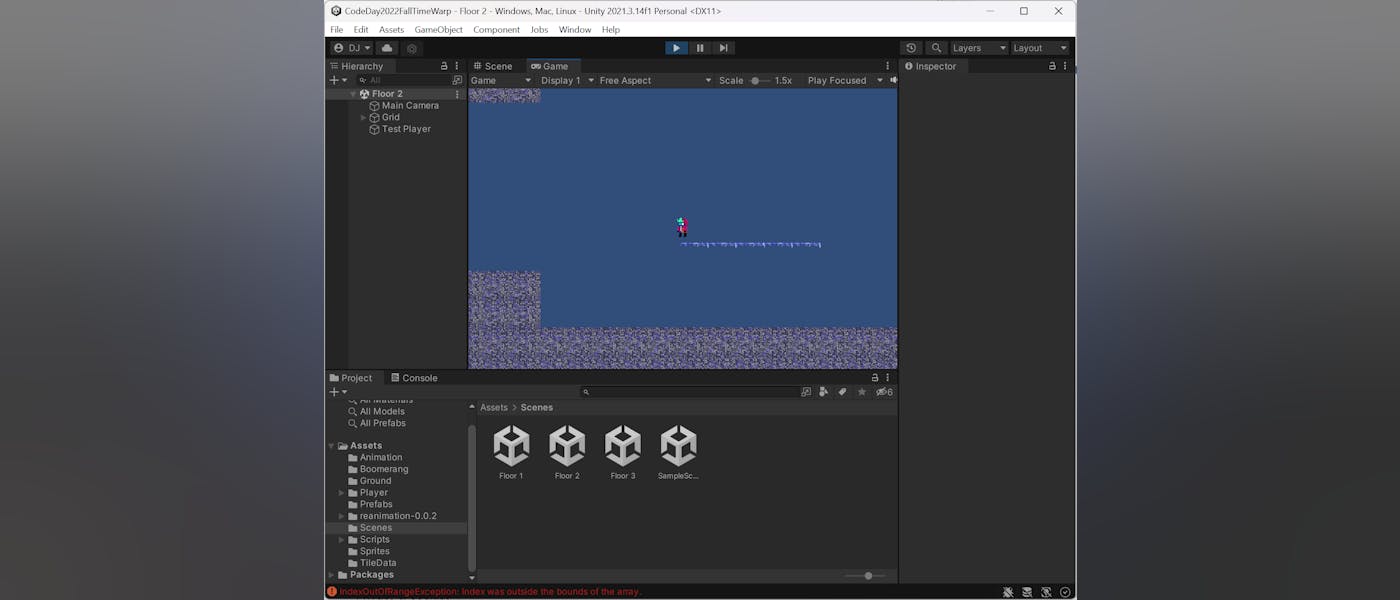Open the Unity cloud services icon
Viewport: 1400px width, 600px height.
(387, 48)
